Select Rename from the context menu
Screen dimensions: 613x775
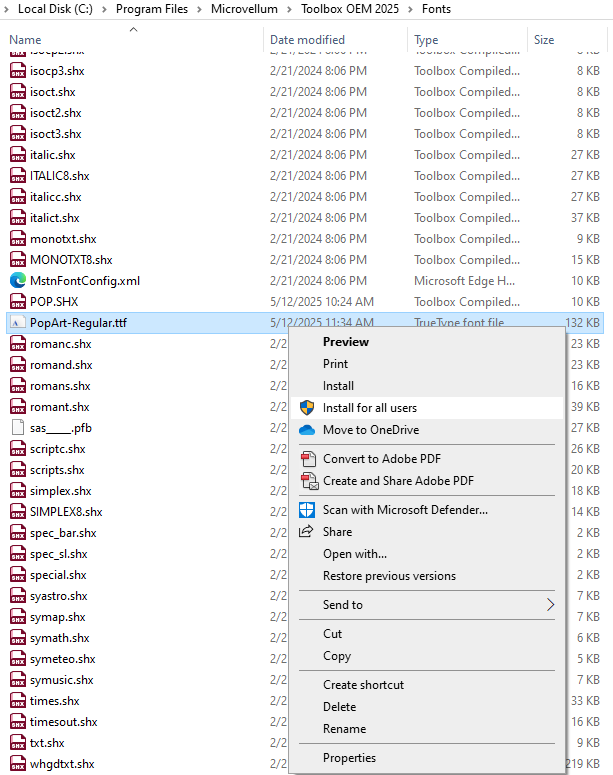344,729
